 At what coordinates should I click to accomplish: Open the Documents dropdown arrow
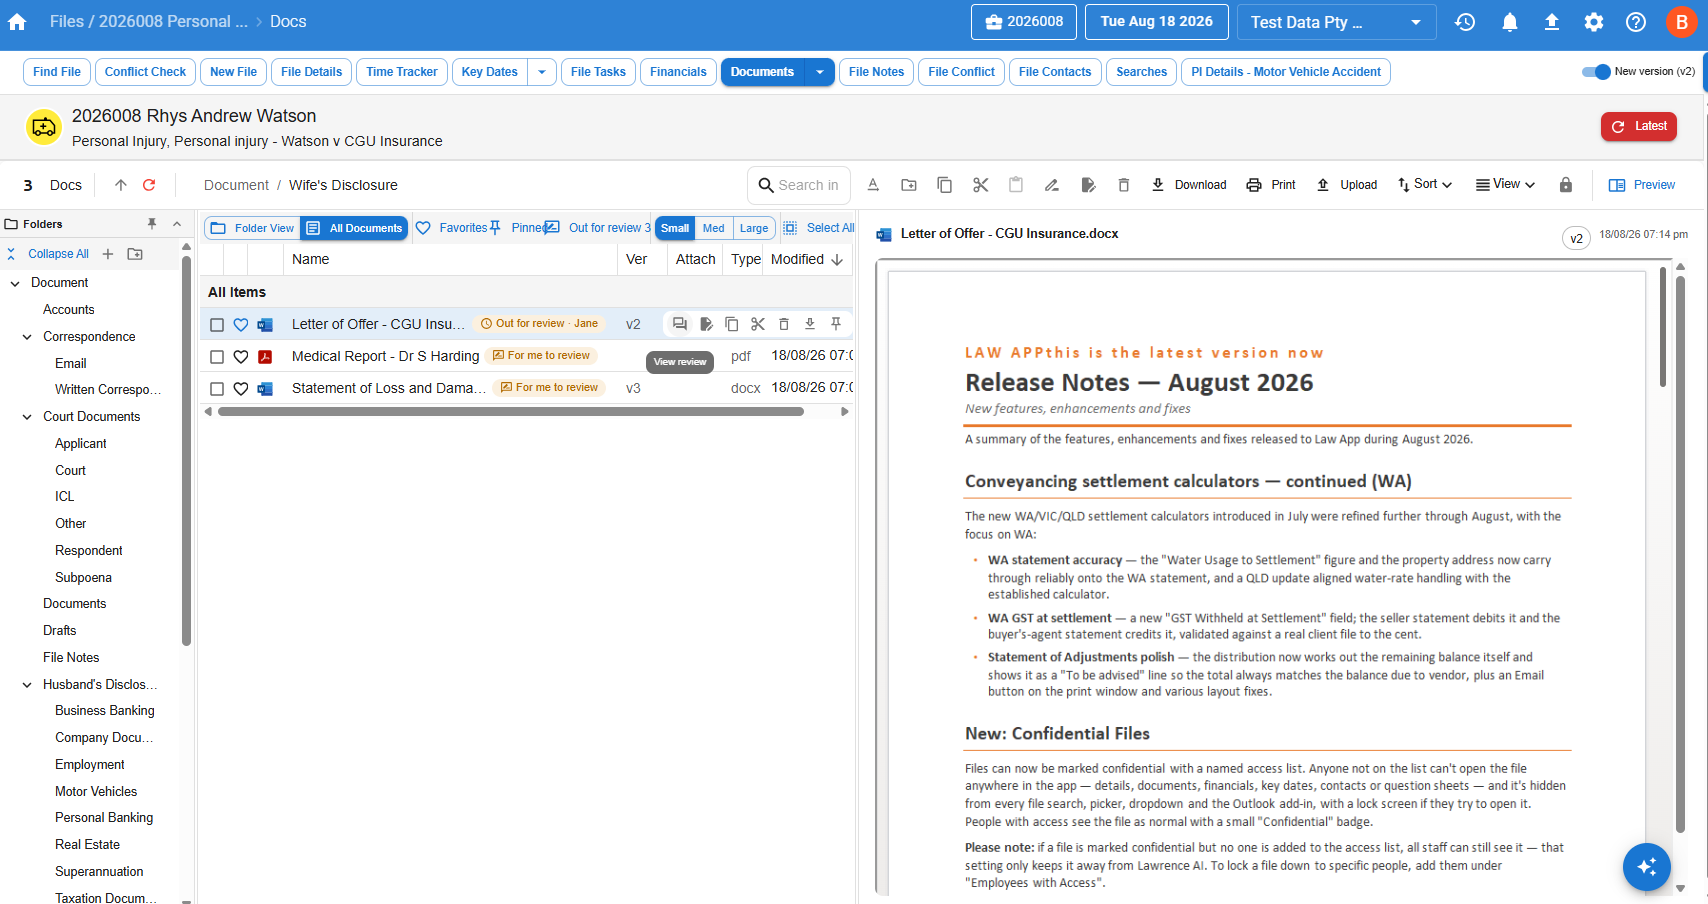point(820,72)
